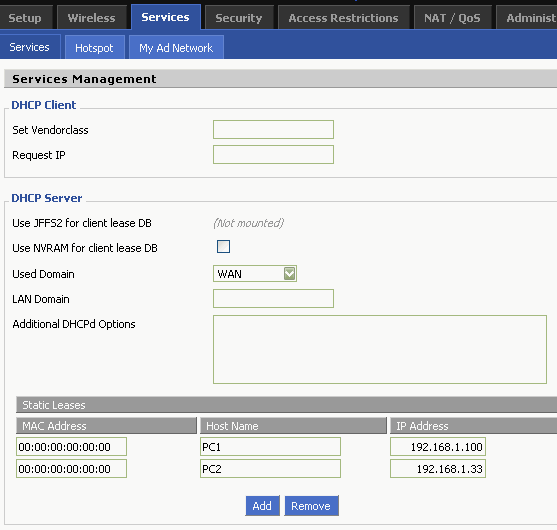Click the Host Name column header
This screenshot has width=557, height=530.
pos(293,426)
